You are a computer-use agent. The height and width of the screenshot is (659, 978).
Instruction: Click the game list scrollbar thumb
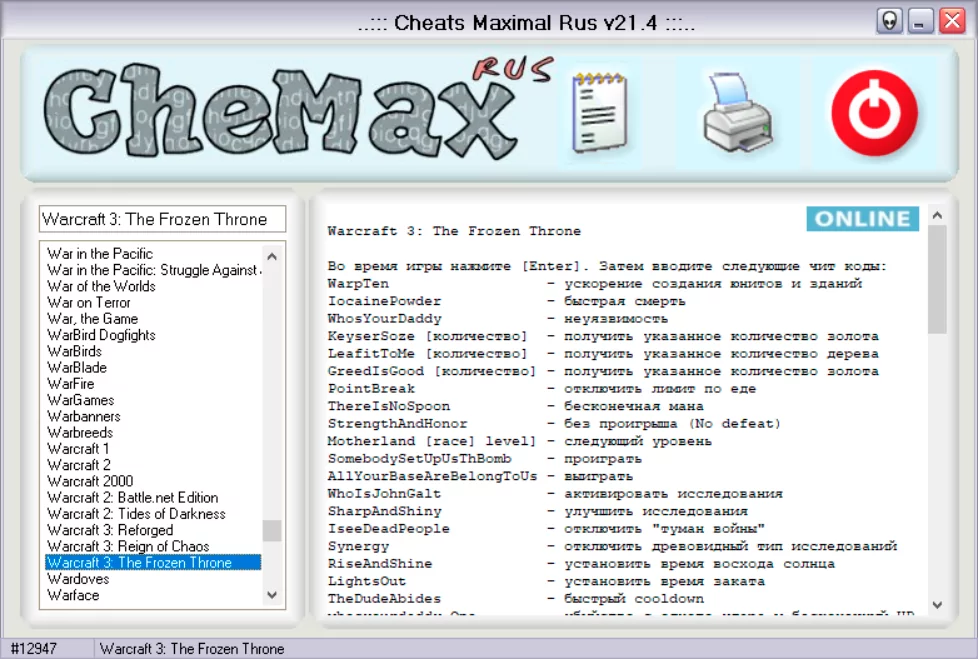click(272, 531)
